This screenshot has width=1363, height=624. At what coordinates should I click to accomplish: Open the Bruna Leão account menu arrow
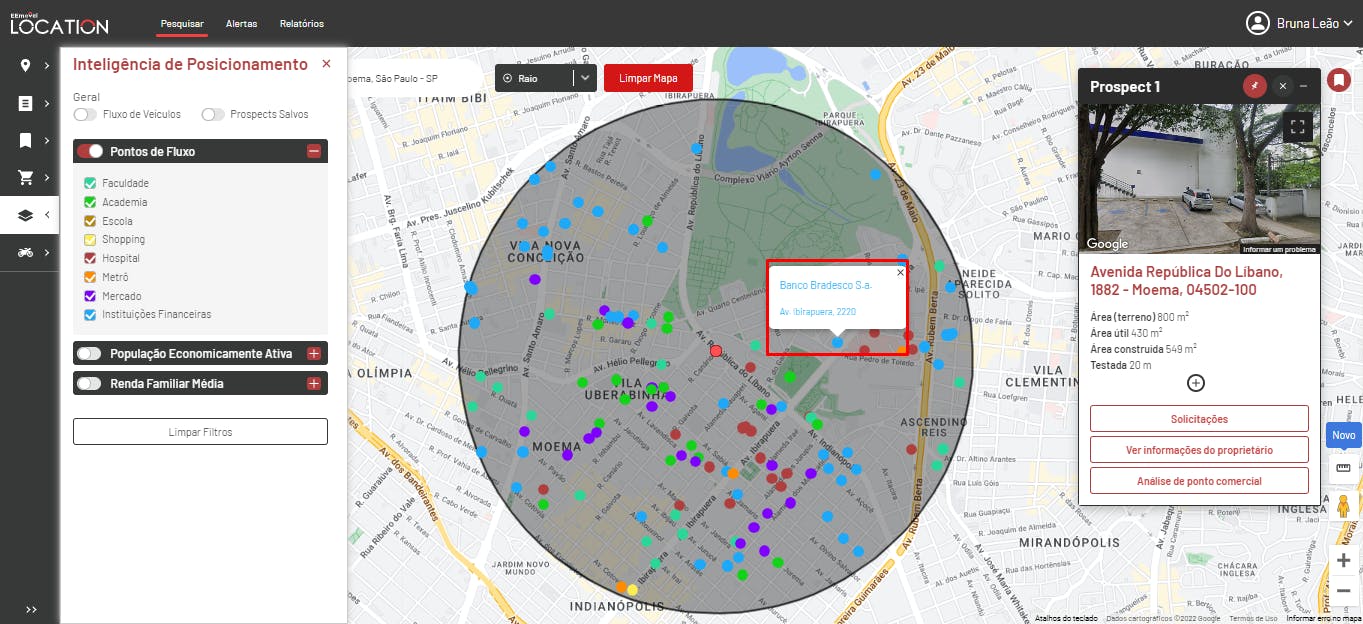pos(1349,23)
